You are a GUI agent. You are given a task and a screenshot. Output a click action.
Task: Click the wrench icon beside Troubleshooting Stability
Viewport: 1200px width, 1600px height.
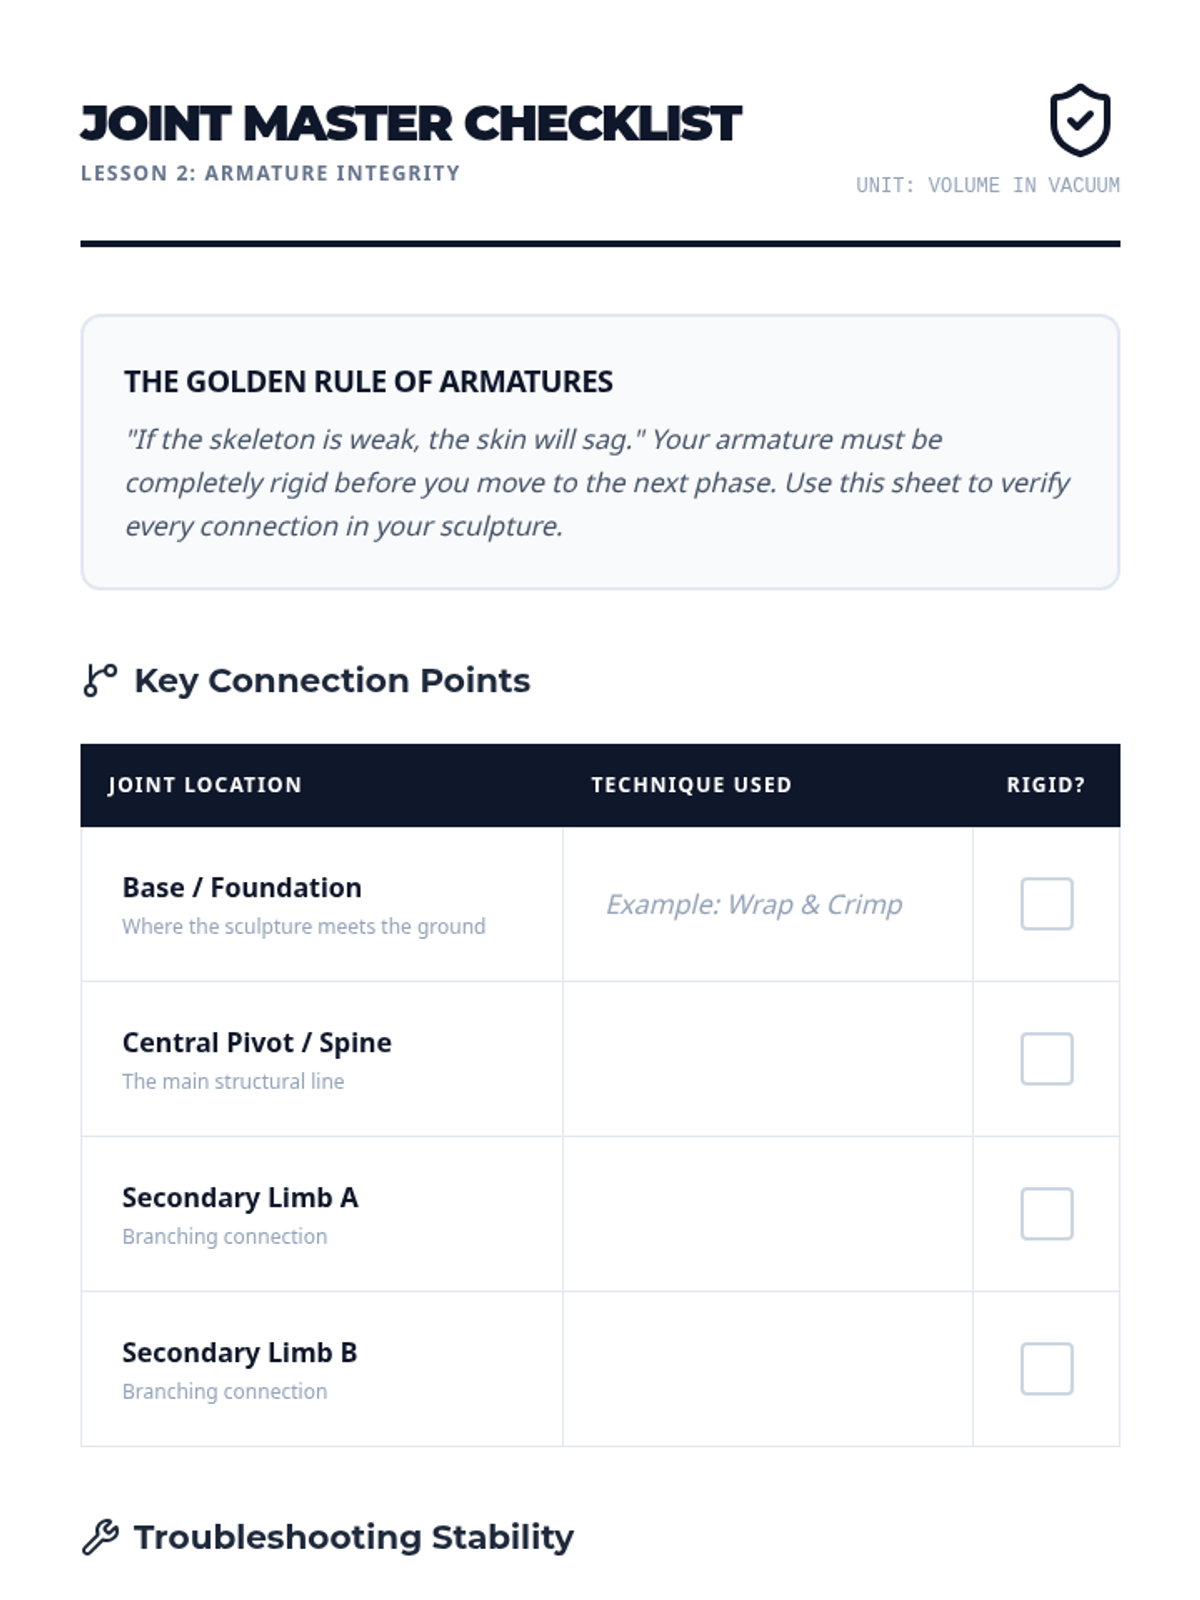tap(100, 1537)
